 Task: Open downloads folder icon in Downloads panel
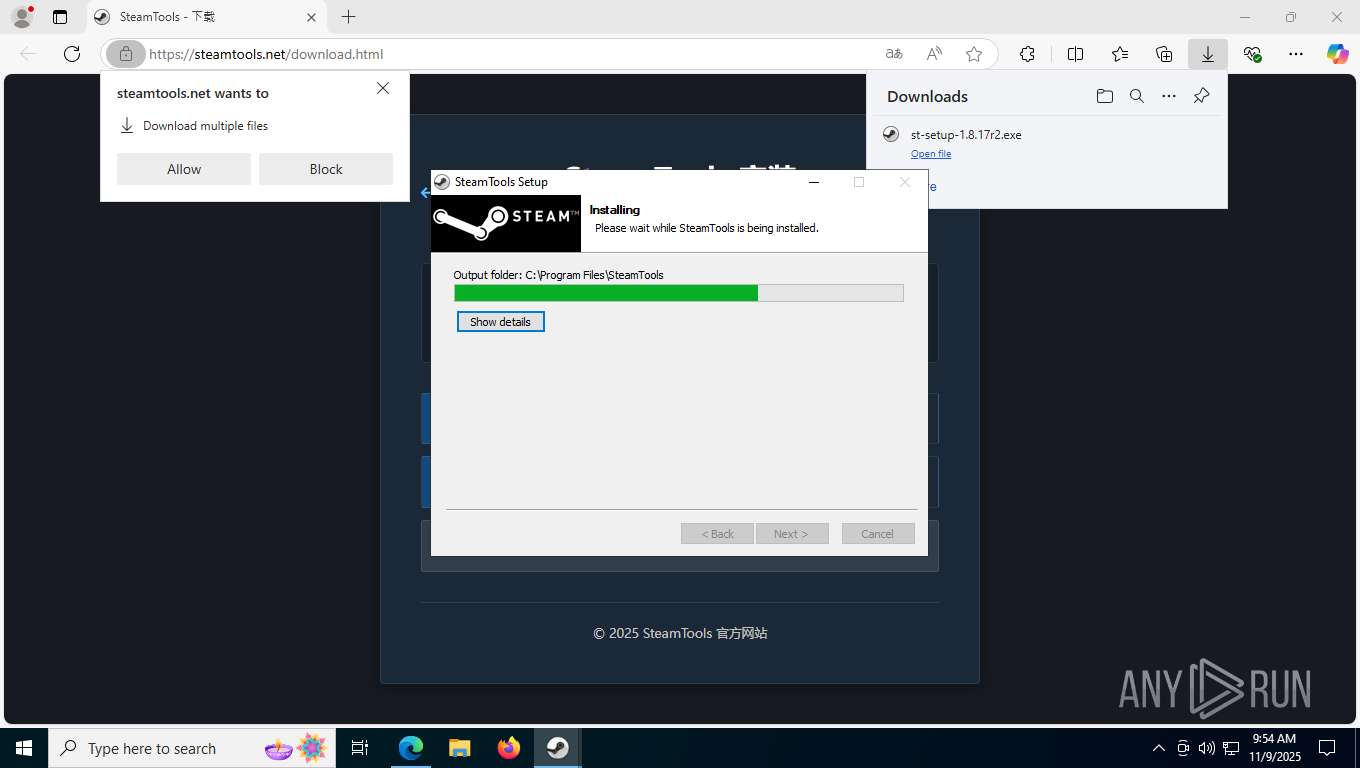click(1104, 96)
